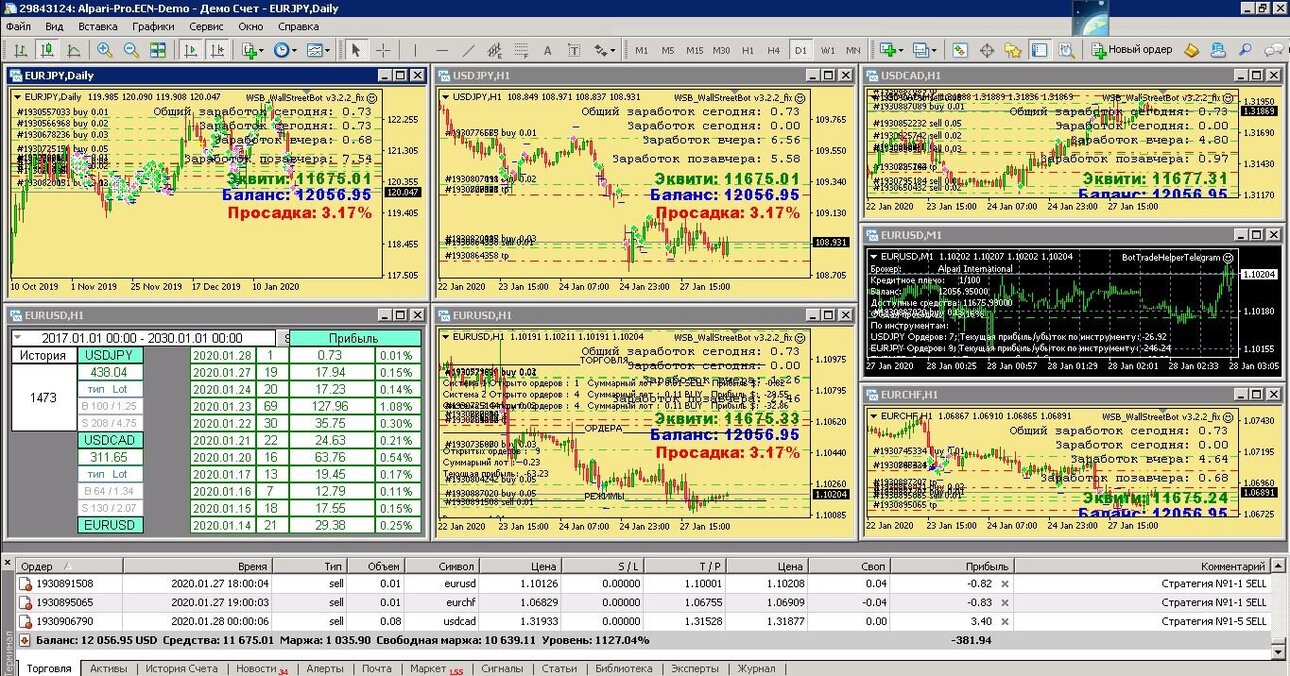Select the text tool A
The height and width of the screenshot is (676, 1290).
pyautogui.click(x=547, y=50)
